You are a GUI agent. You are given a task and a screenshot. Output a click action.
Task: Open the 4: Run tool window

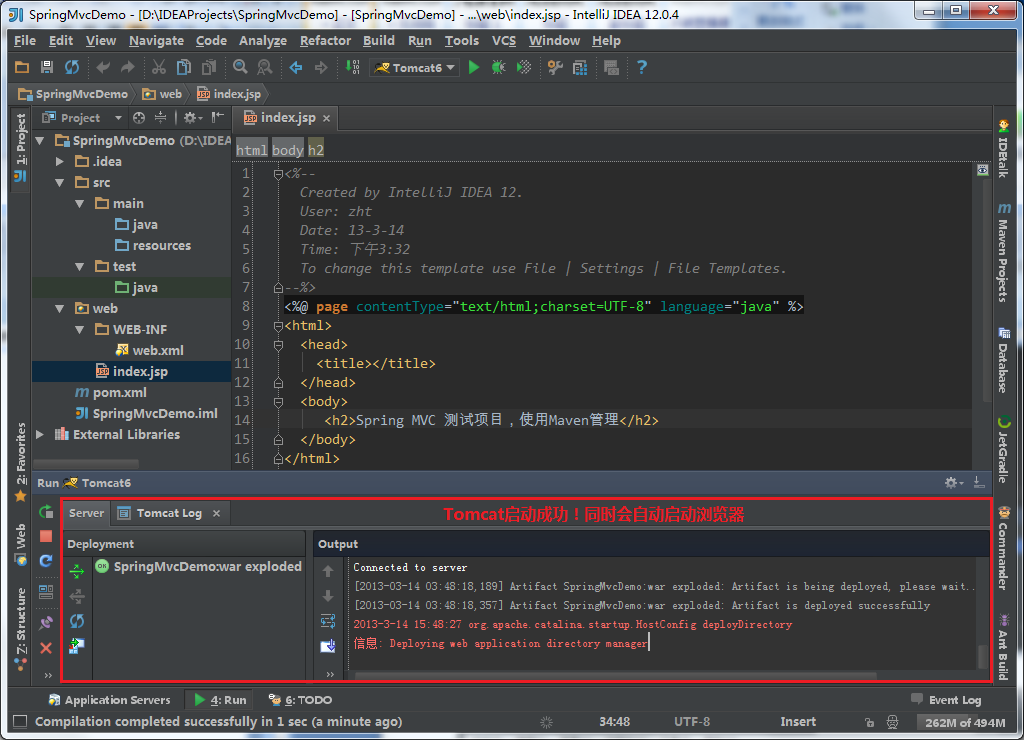221,700
